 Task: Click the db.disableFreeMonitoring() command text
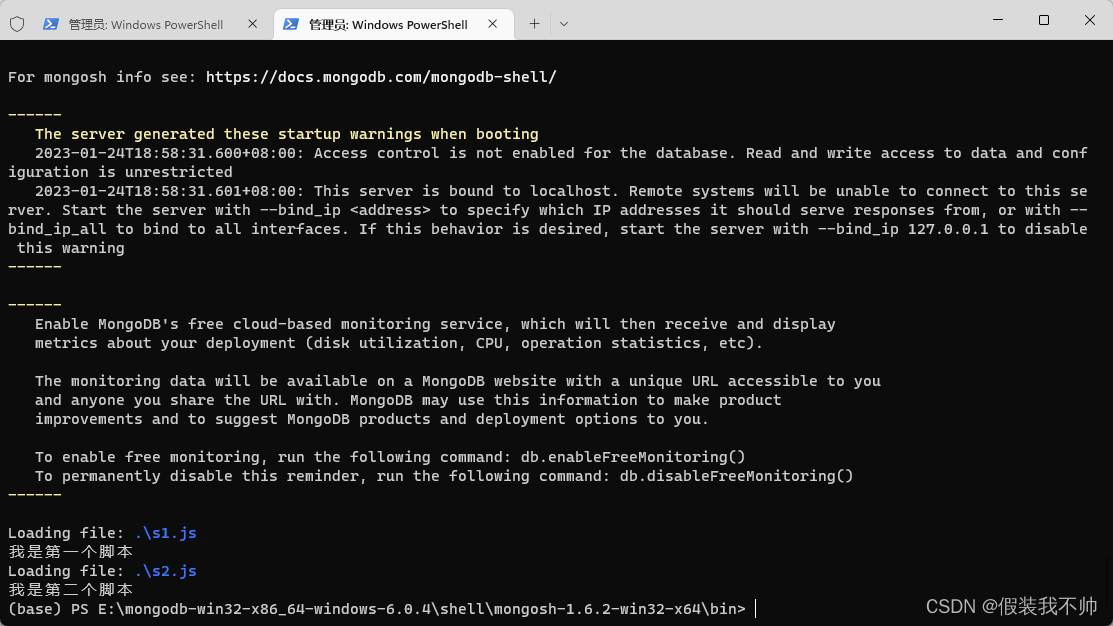pyautogui.click(x=737, y=476)
